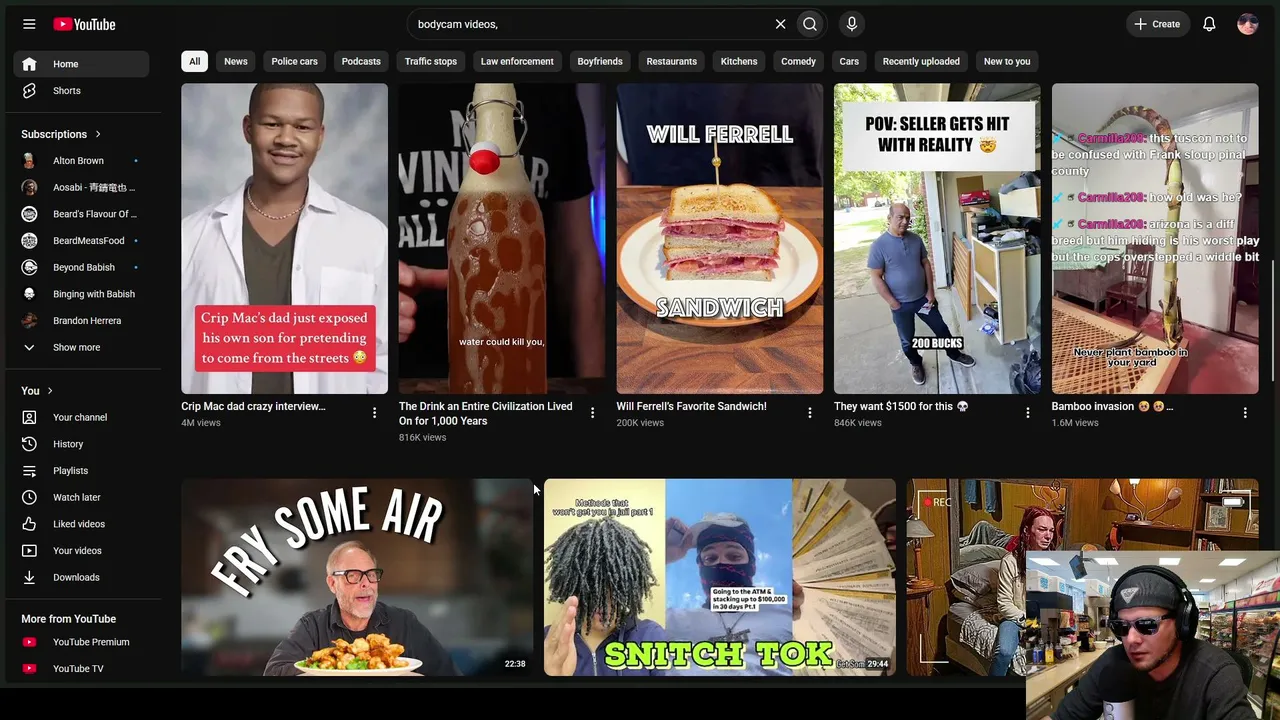Click the title 'Will Ferrell's Favorite Sandwich!'
The width and height of the screenshot is (1280, 720).
coord(692,407)
